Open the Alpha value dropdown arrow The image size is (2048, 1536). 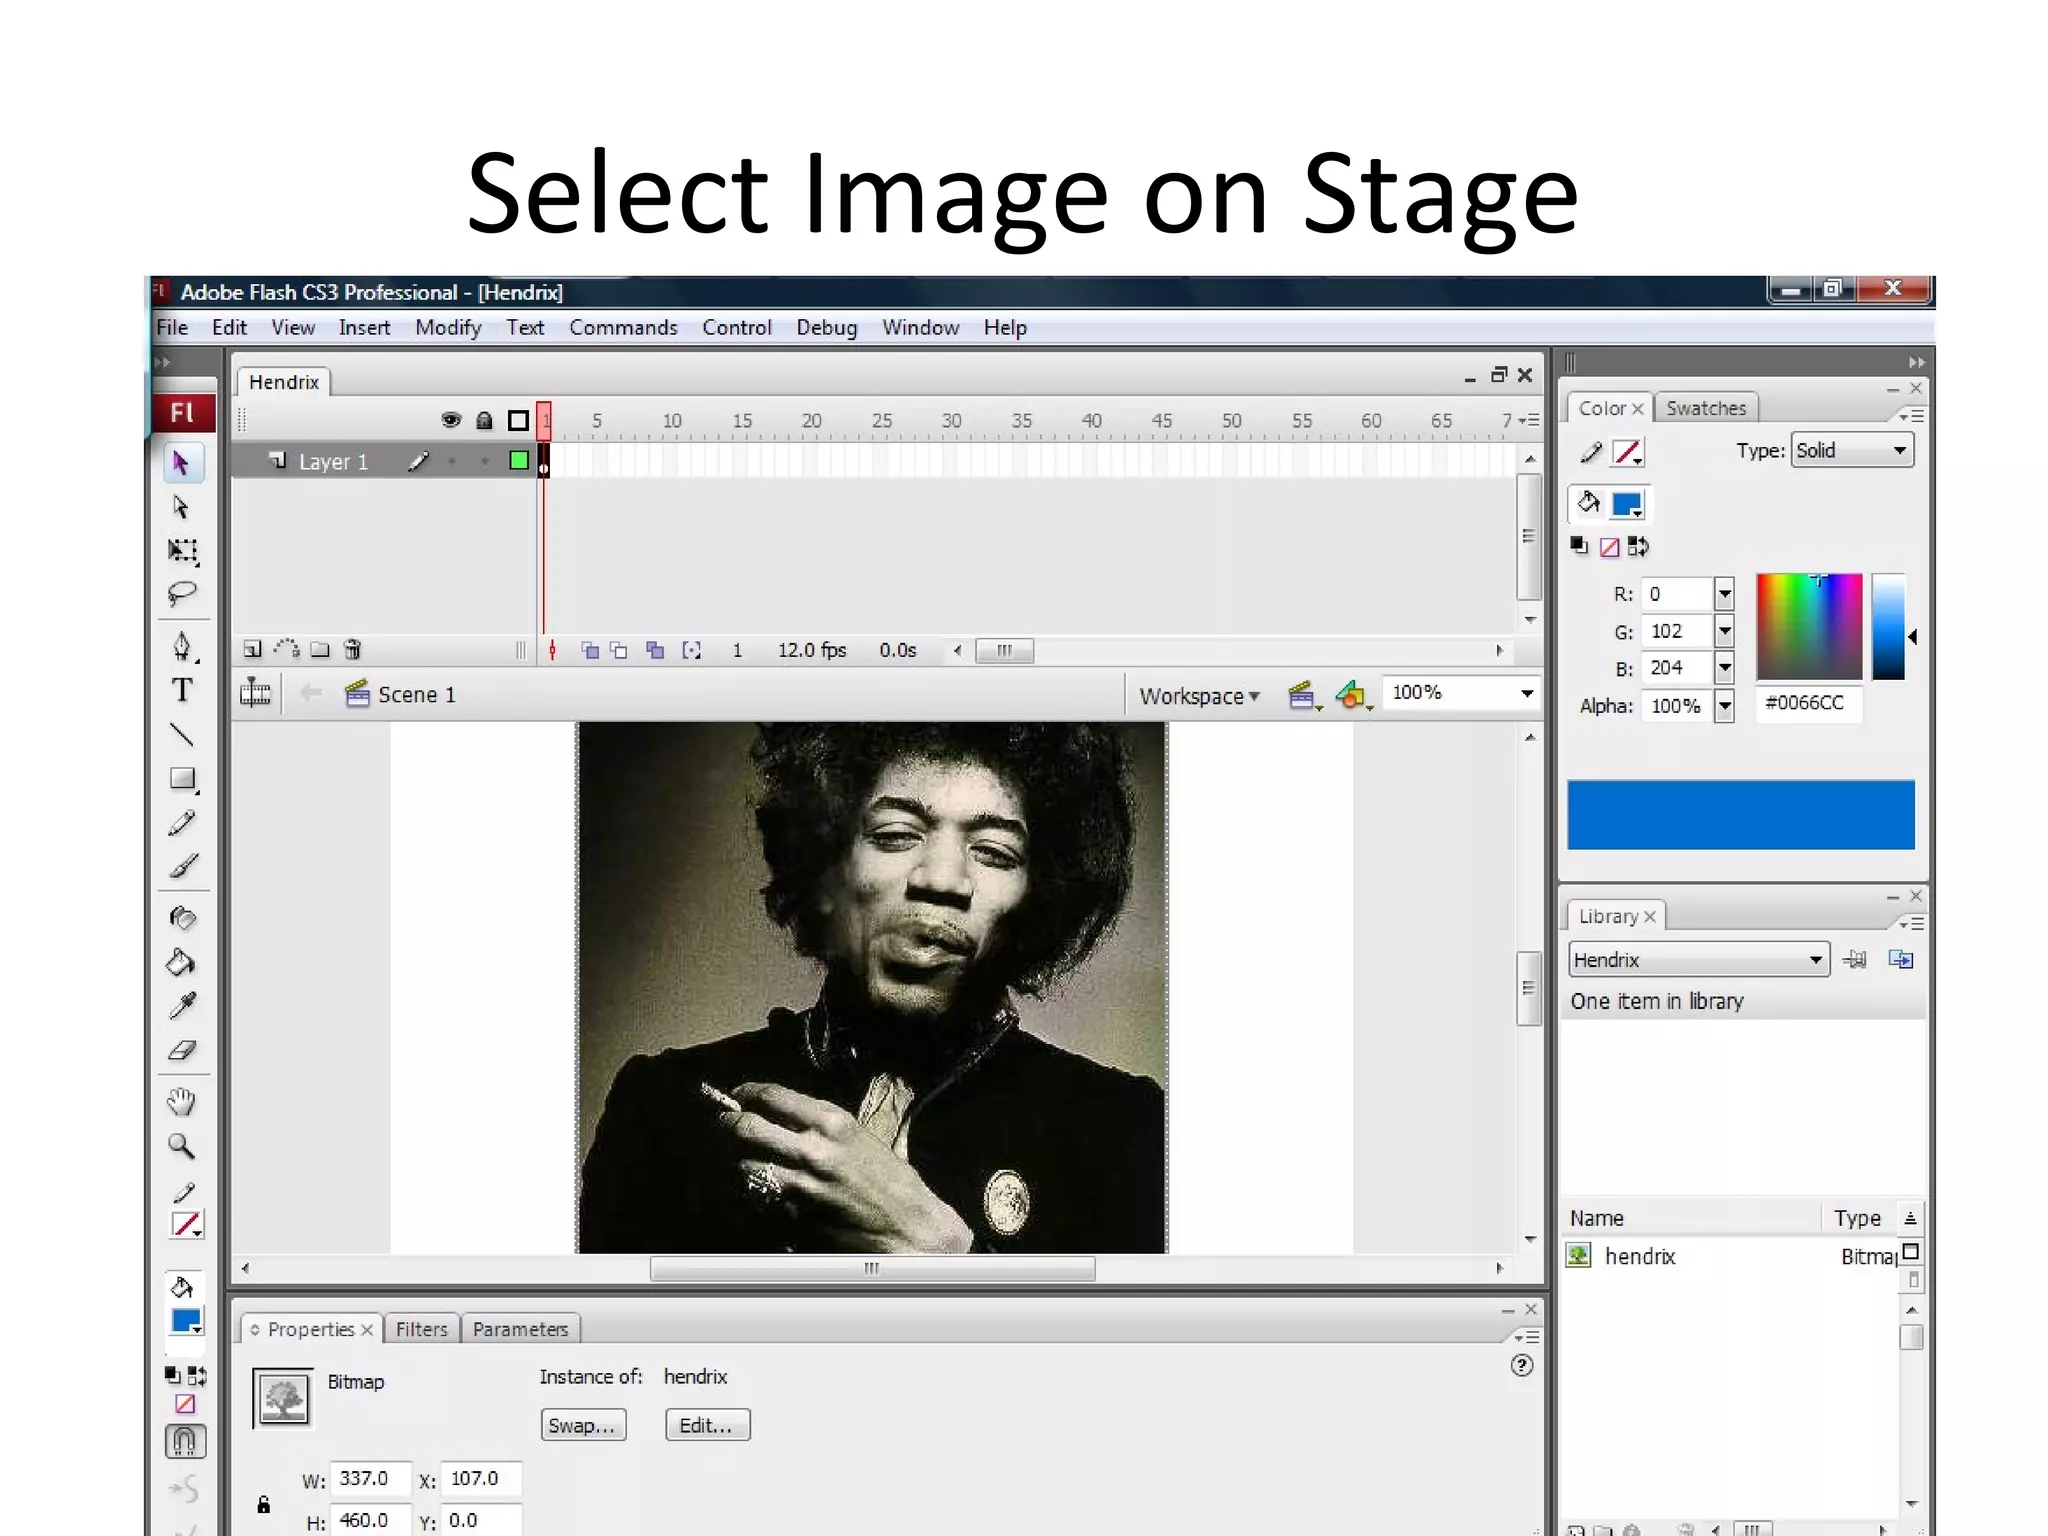[x=1725, y=706]
